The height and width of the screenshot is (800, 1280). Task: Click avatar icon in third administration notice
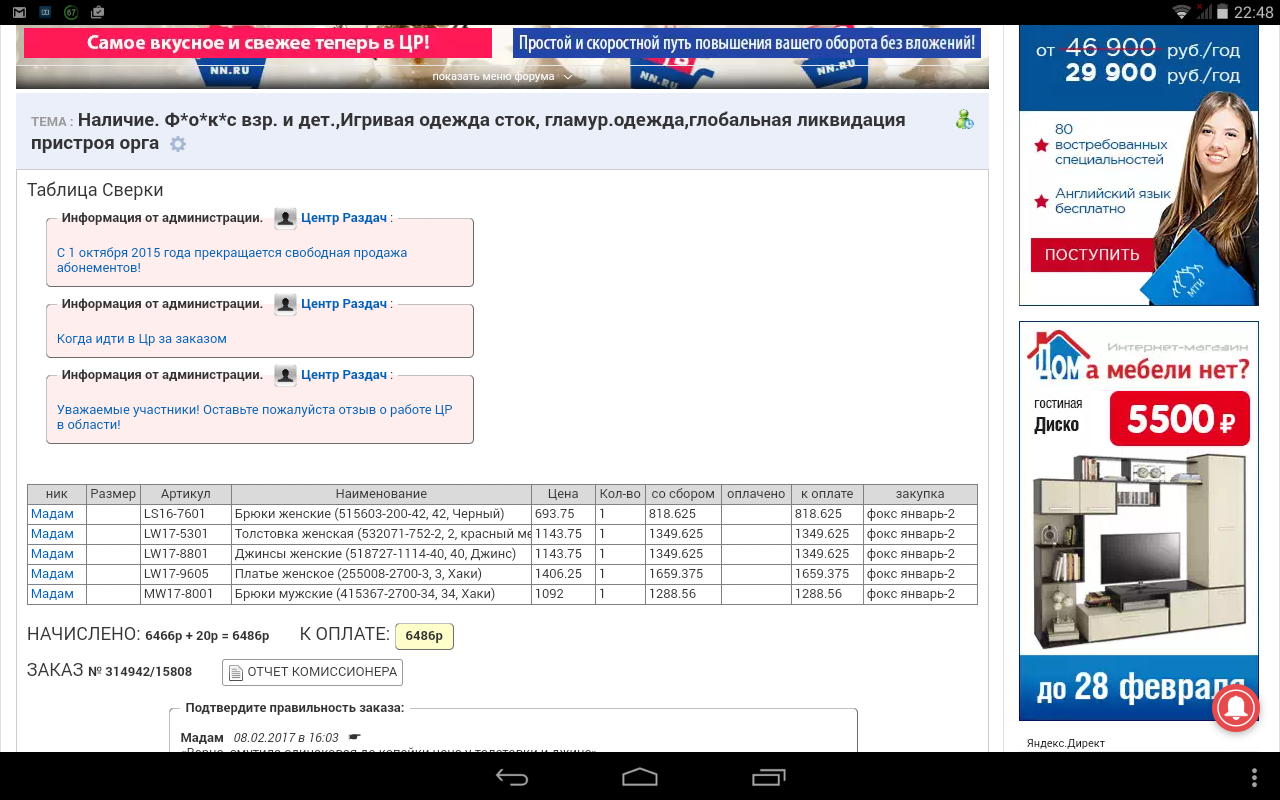click(285, 375)
